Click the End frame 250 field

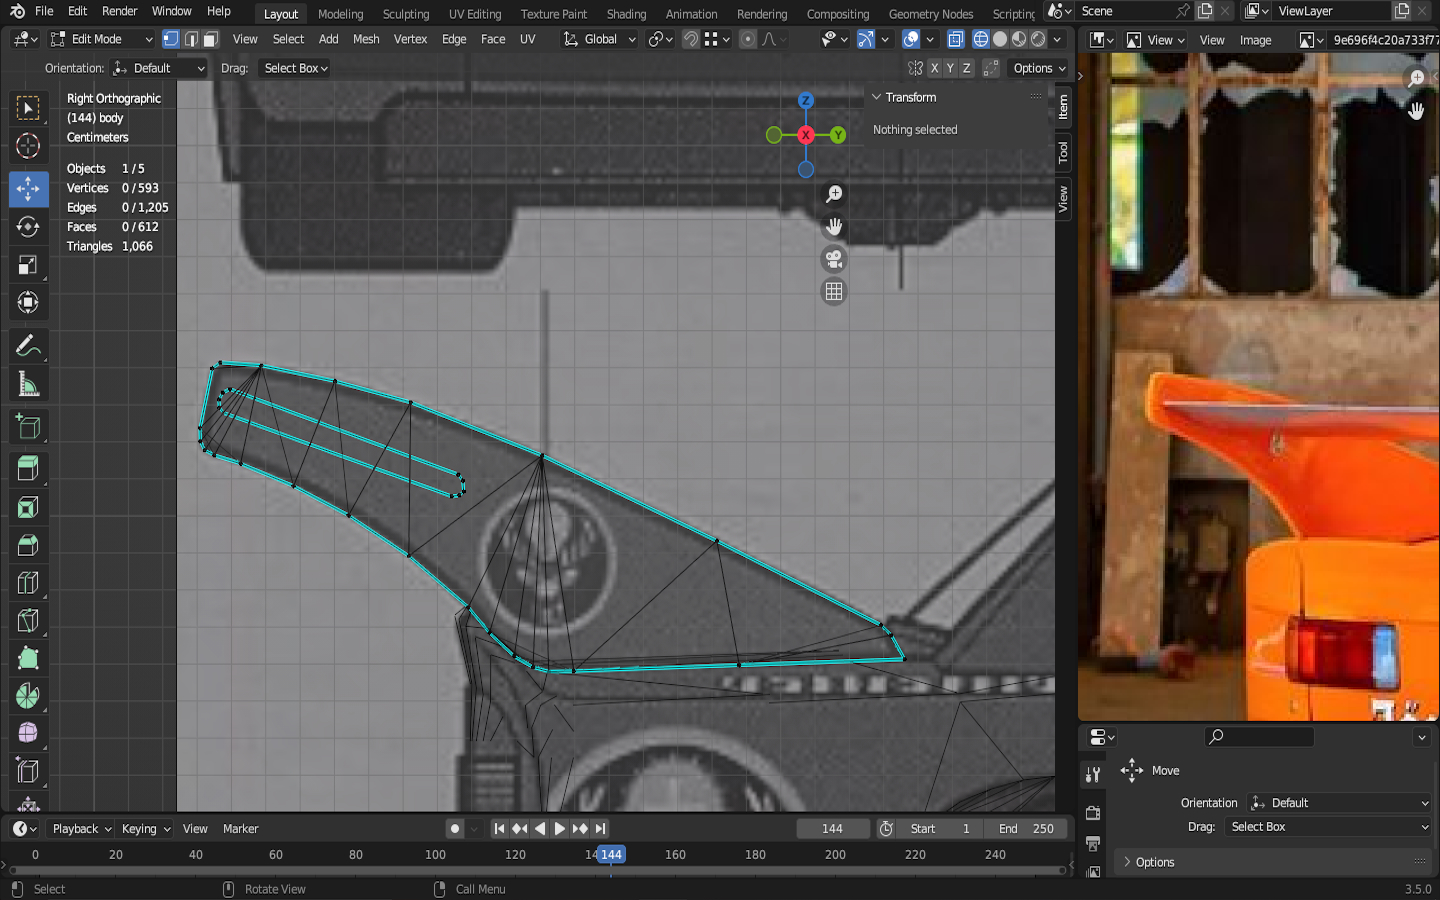[1026, 829]
